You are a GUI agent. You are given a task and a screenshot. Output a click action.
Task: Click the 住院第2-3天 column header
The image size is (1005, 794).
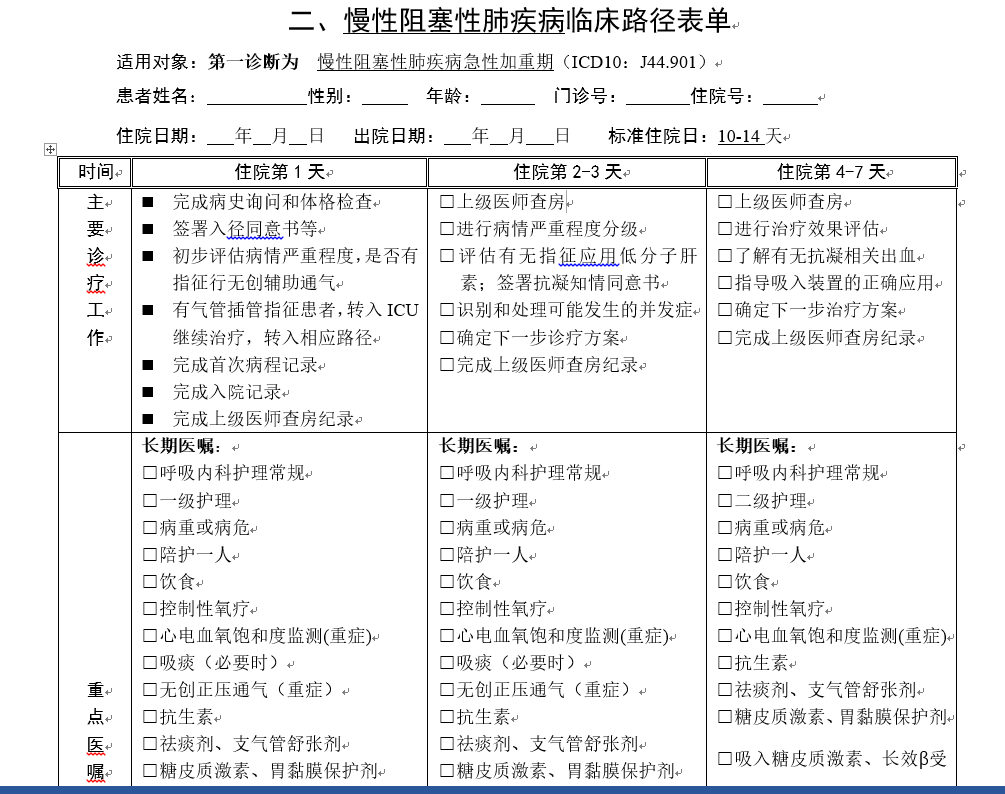567,172
